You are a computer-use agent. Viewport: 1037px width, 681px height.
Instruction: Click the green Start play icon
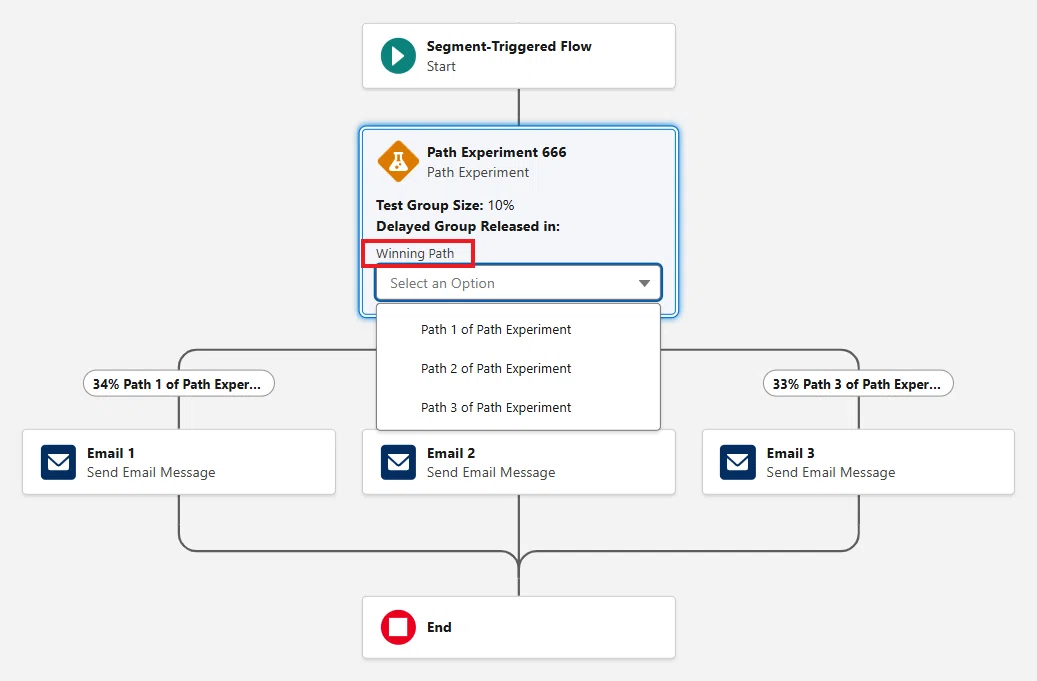(x=398, y=56)
